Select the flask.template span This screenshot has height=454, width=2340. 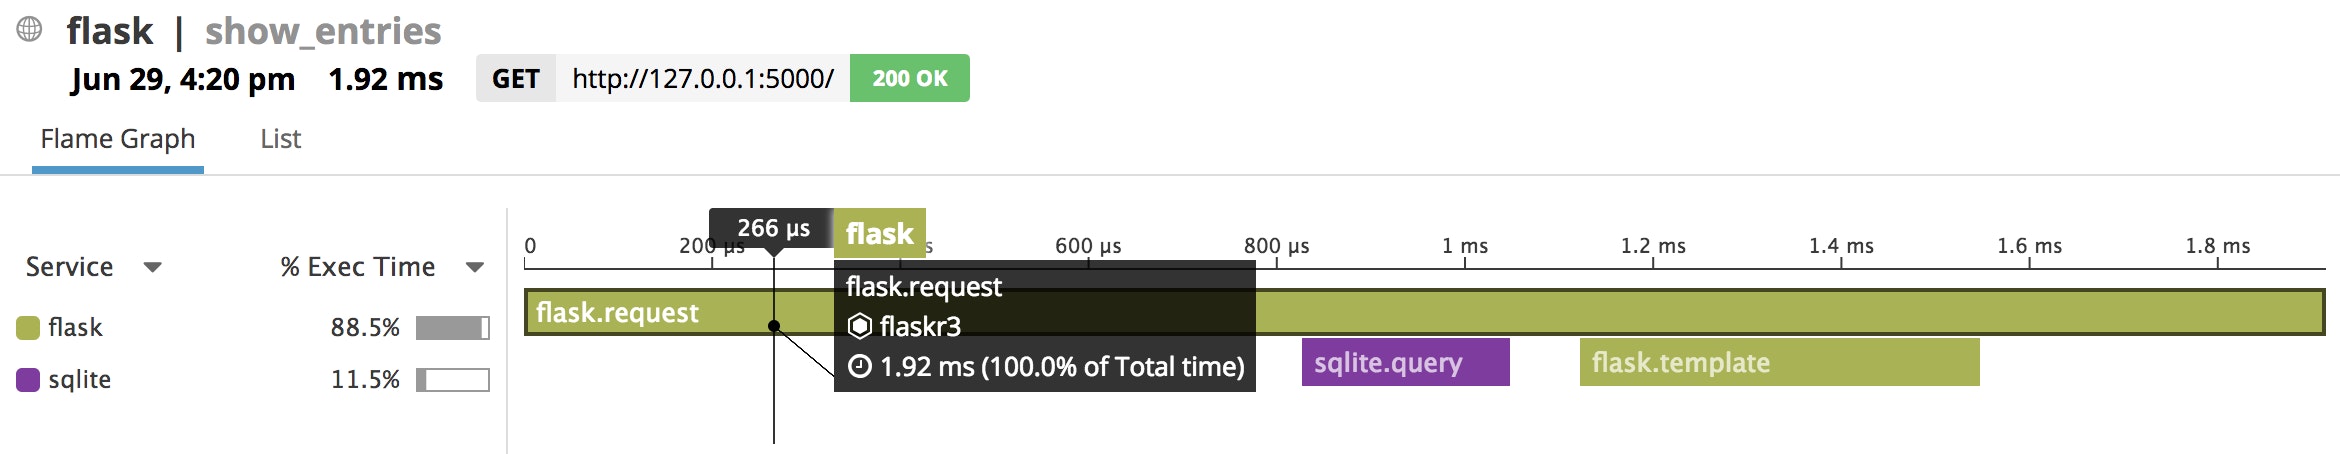click(1780, 362)
